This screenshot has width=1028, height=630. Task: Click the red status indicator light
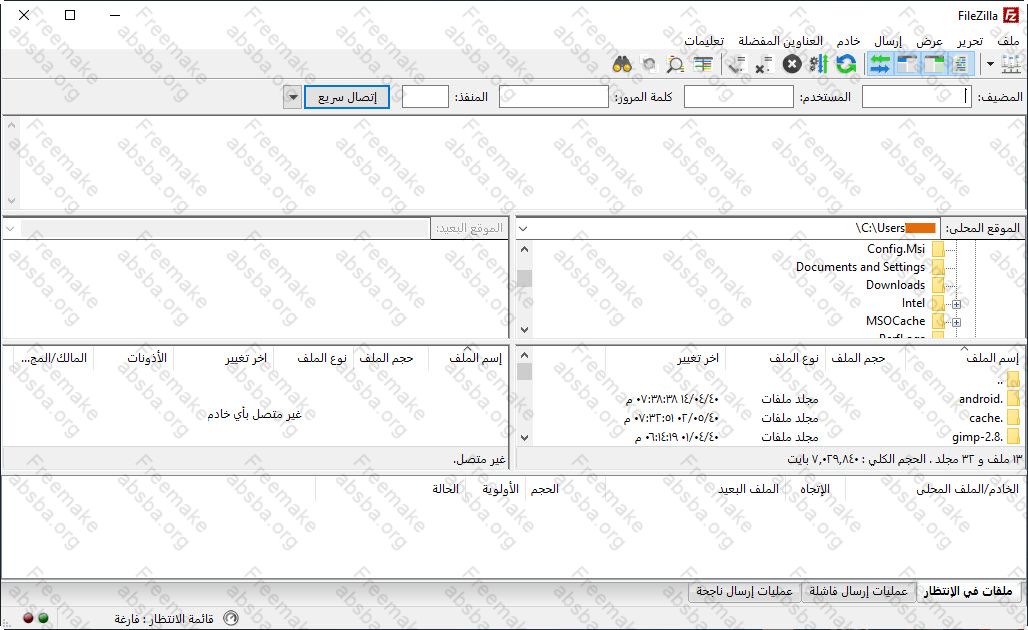(x=28, y=618)
